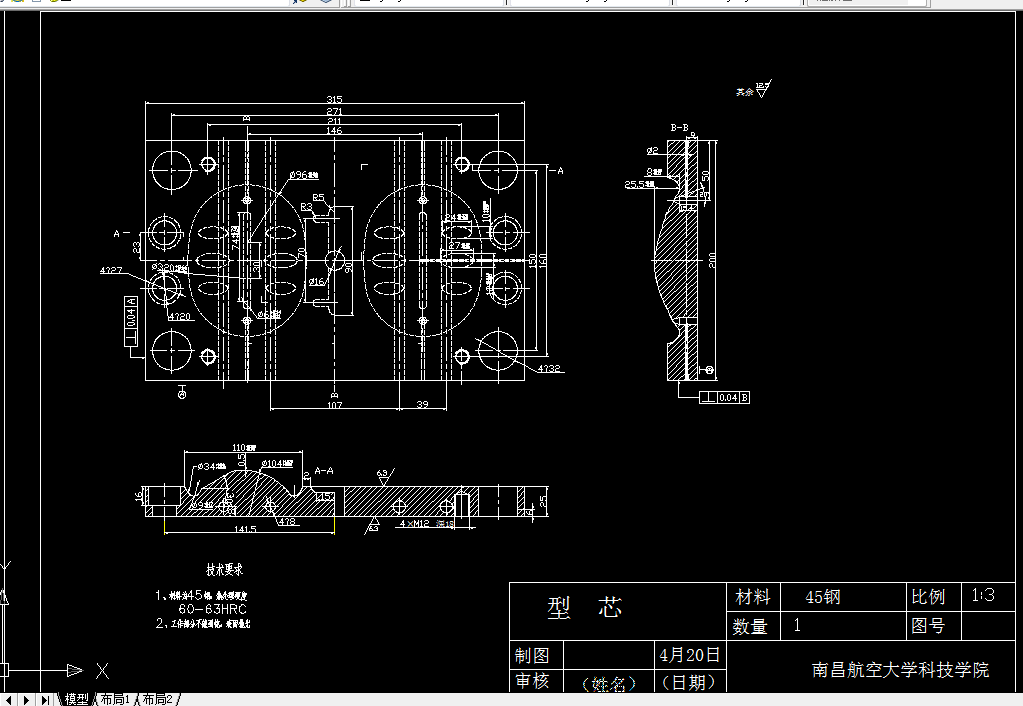Select the Ø16 diameter callout
The image size is (1023, 706).
click(316, 282)
